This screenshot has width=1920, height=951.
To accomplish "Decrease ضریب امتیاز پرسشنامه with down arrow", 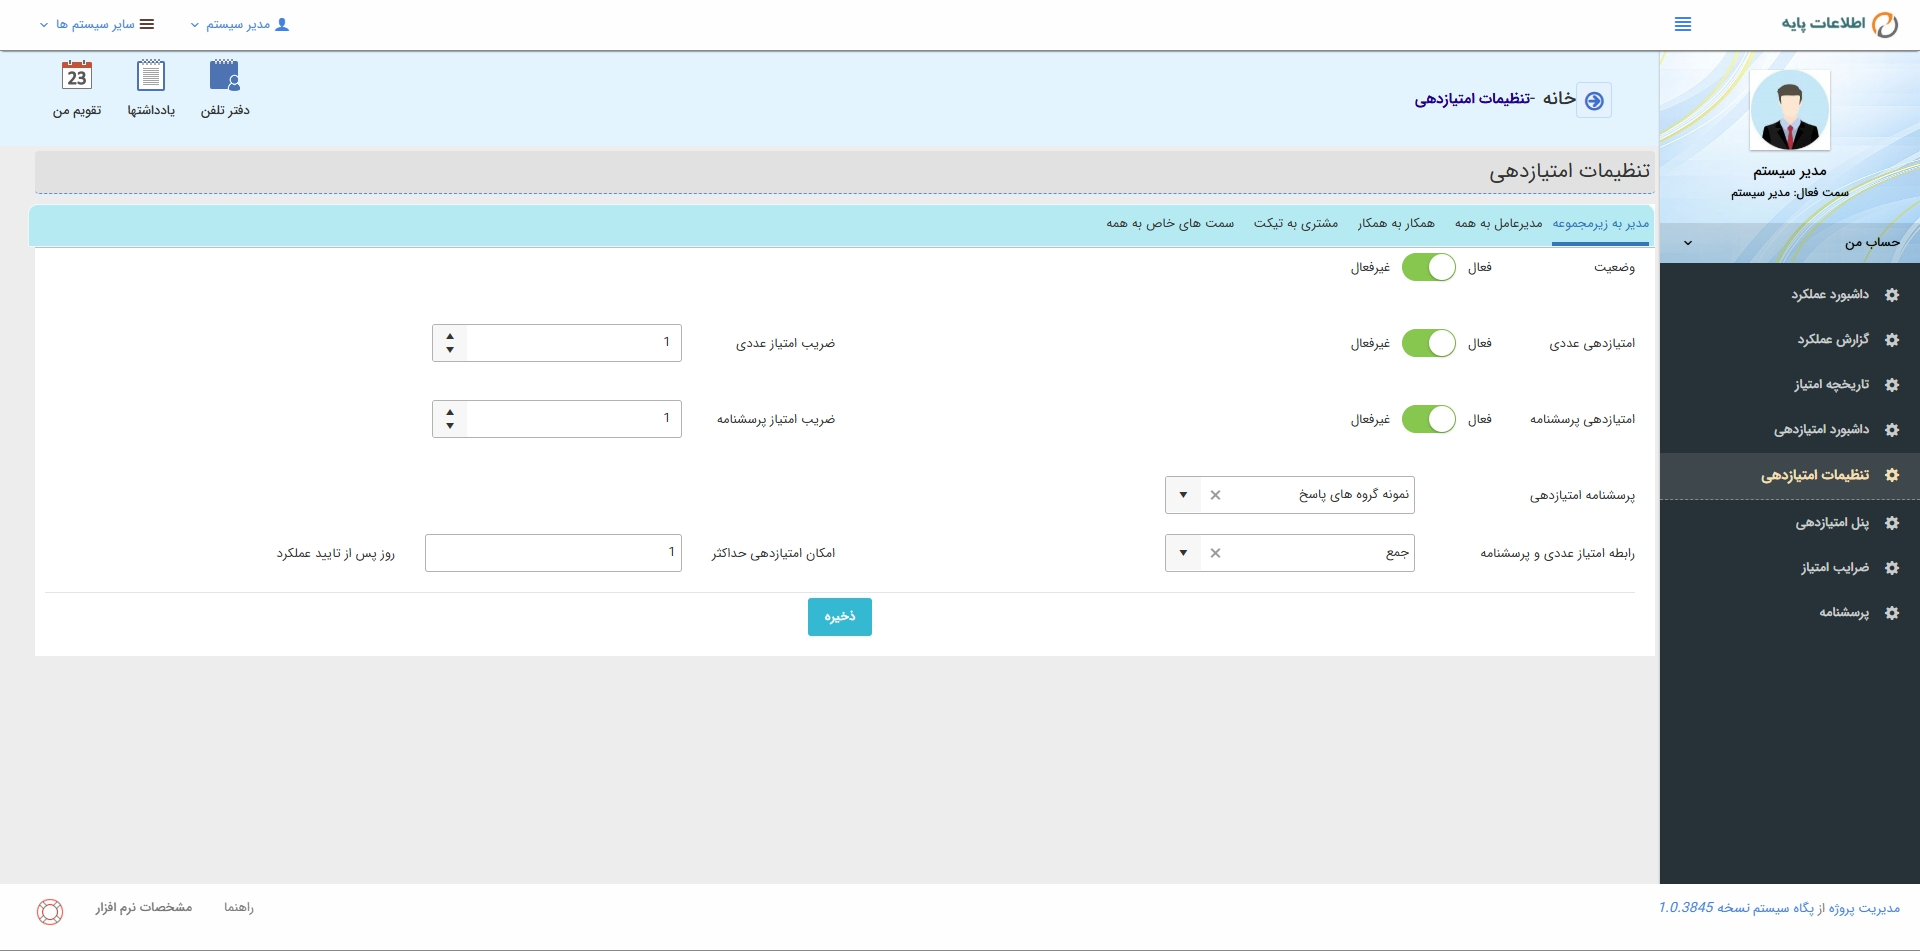I will point(450,426).
